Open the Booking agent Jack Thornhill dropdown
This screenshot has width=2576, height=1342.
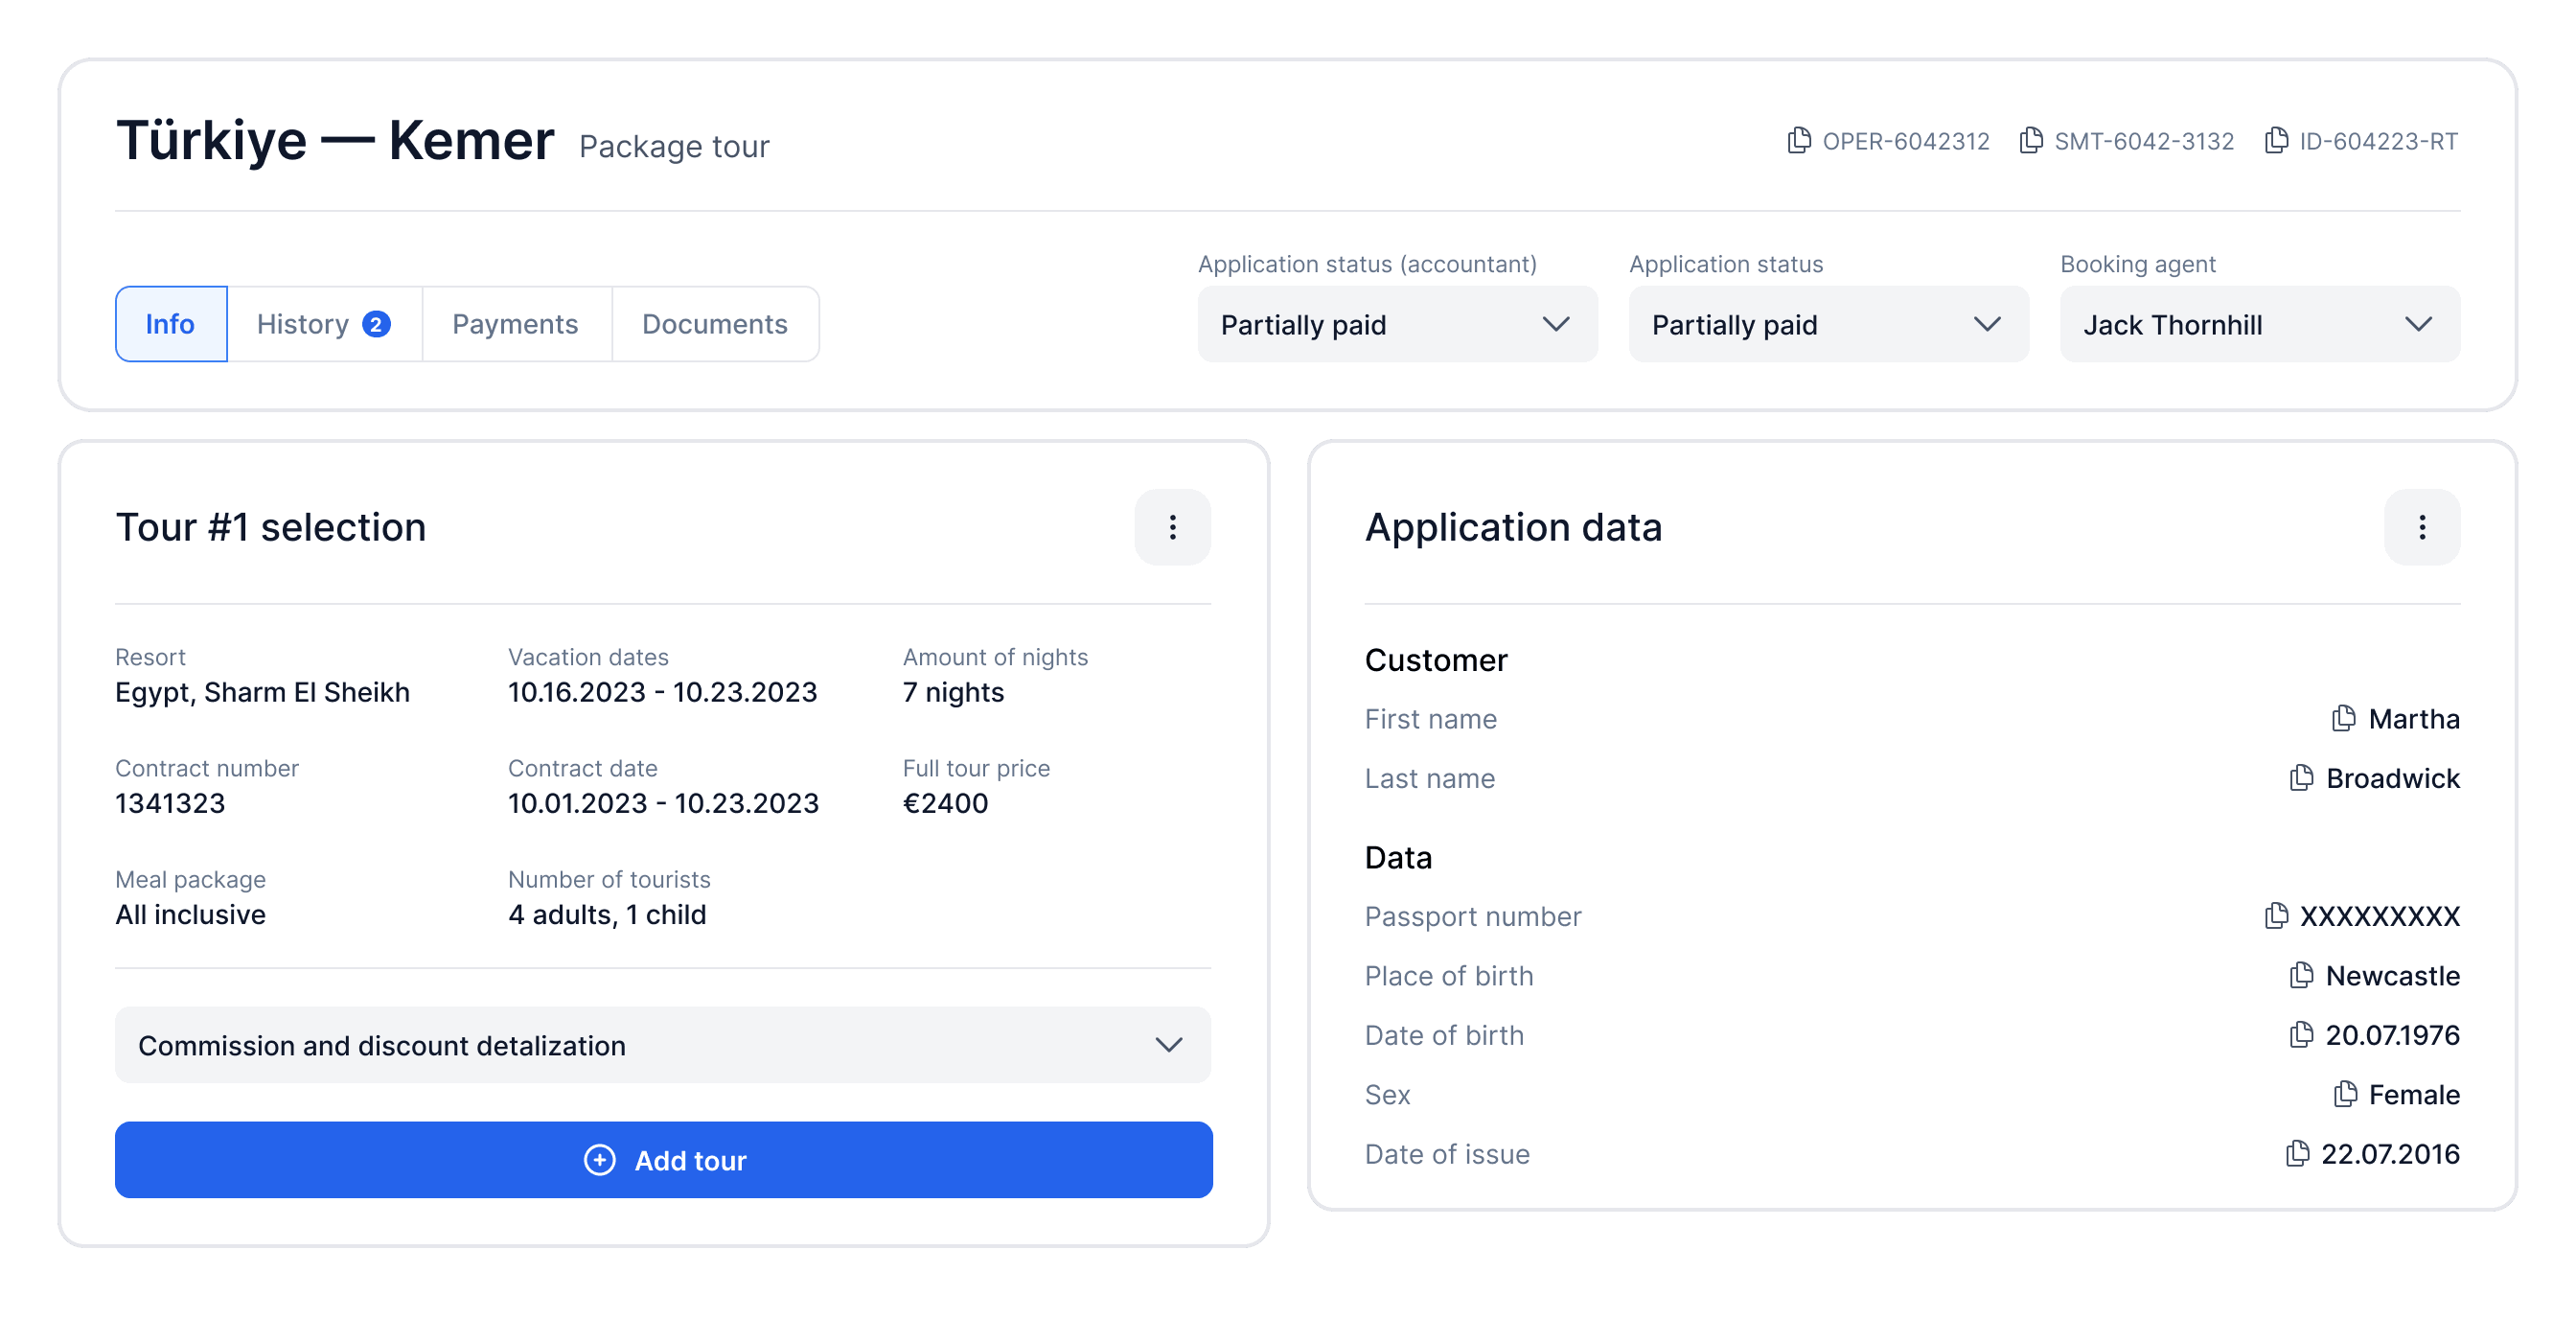pyautogui.click(x=2259, y=324)
